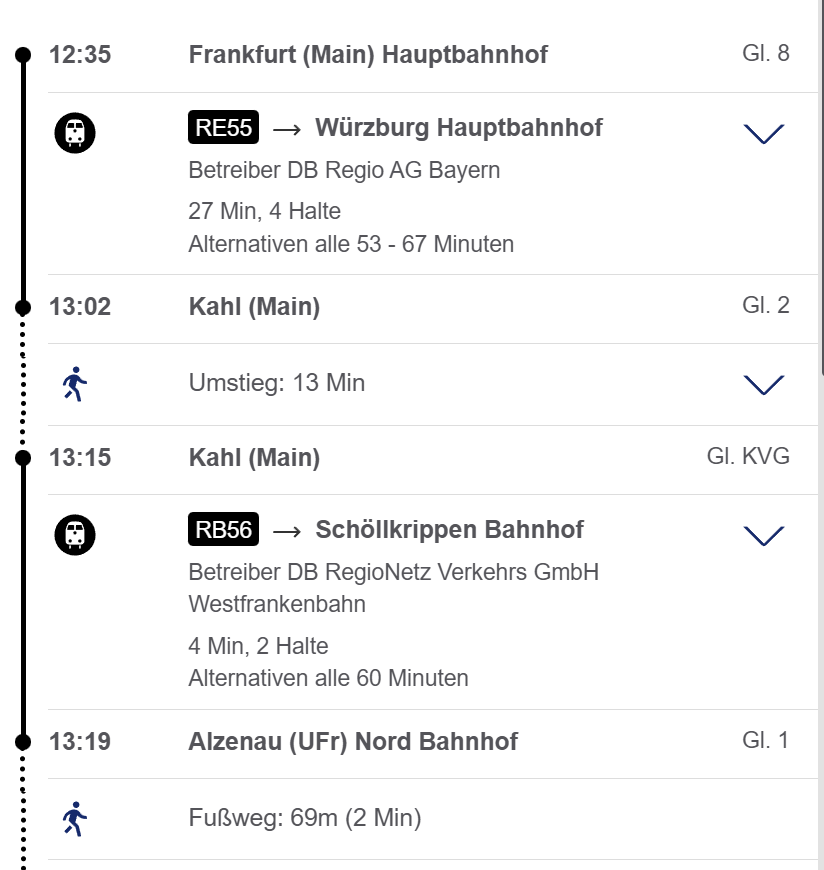The image size is (824, 870).
Task: Click the Gl. KVG platform label
Action: [748, 457]
